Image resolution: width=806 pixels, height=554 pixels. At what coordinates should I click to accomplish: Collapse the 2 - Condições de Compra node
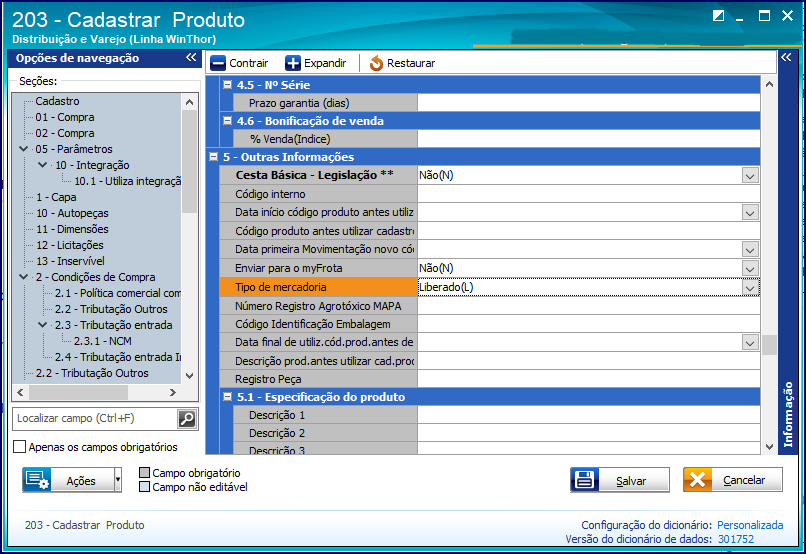(x=24, y=277)
